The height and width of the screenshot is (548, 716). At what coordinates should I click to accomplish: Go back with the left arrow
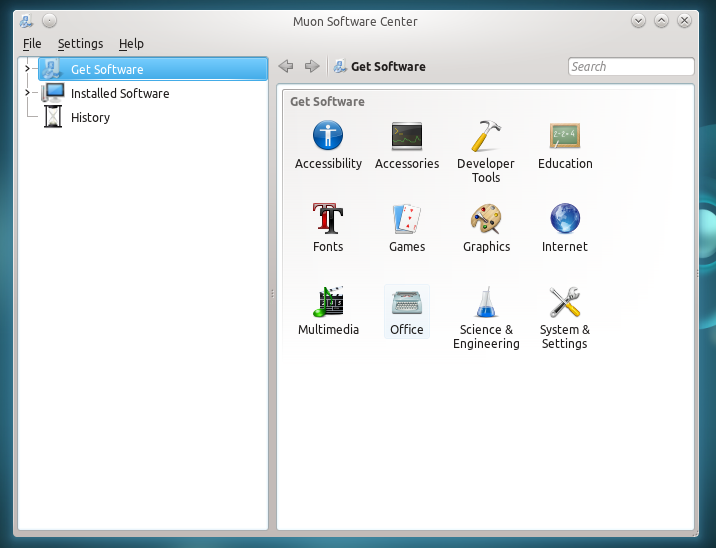tap(286, 66)
